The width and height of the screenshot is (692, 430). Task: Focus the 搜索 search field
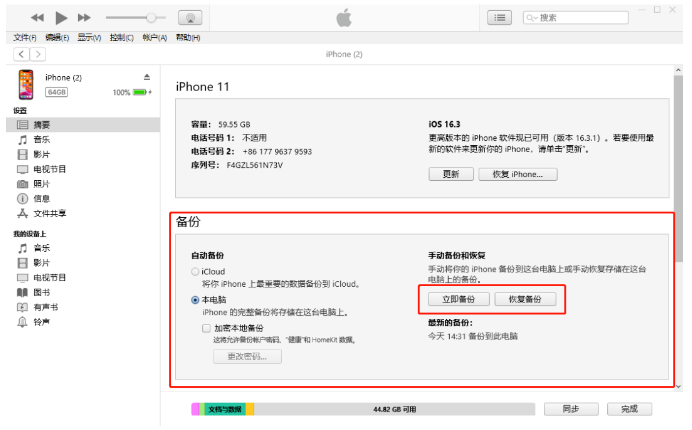pyautogui.click(x=576, y=18)
